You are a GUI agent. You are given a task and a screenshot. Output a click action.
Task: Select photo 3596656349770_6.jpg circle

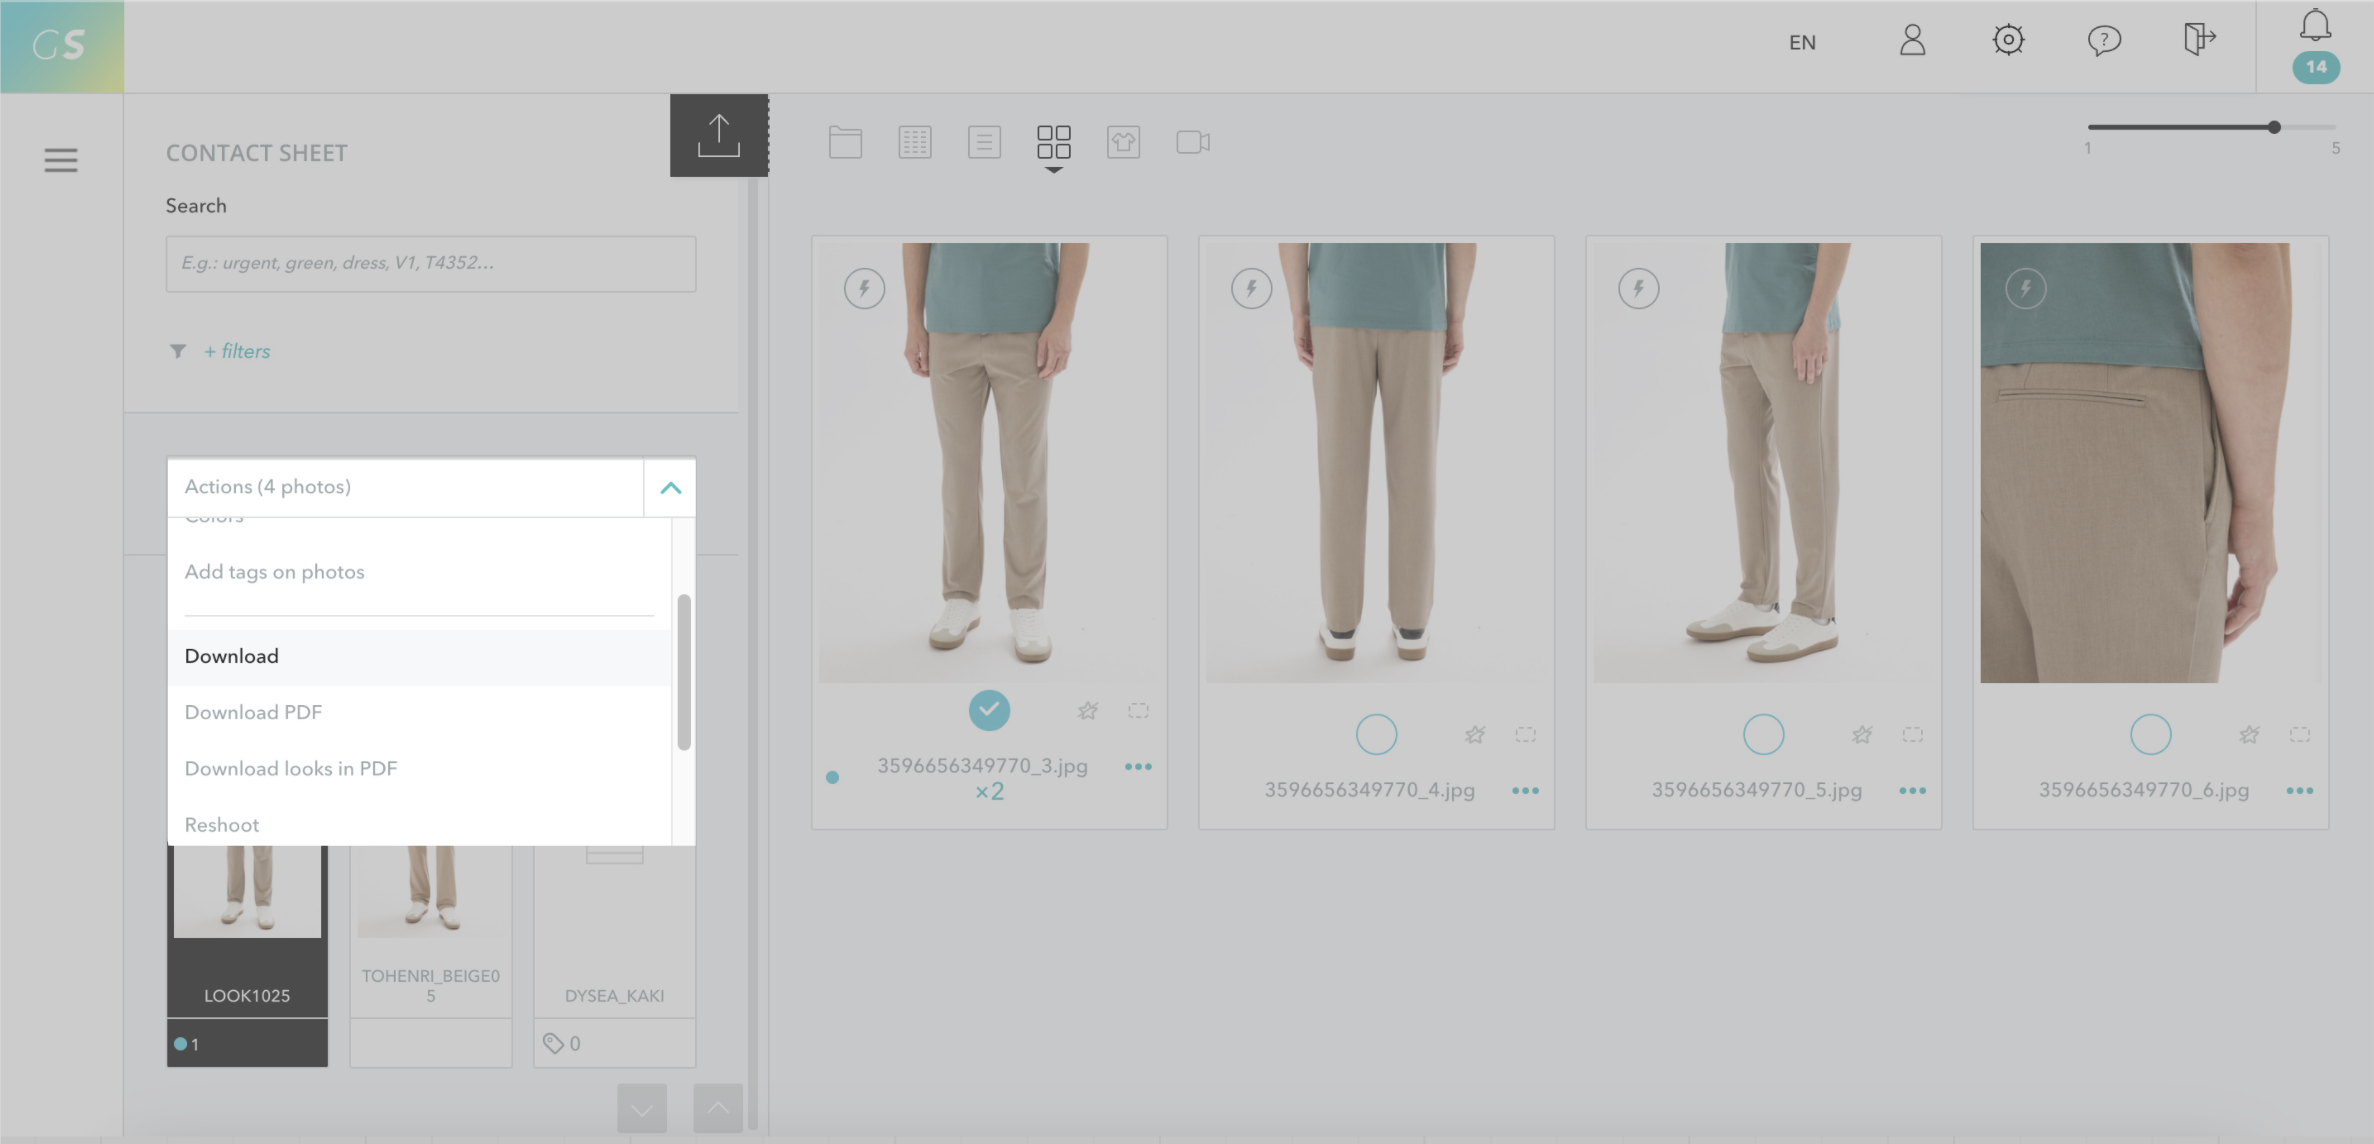click(2150, 734)
